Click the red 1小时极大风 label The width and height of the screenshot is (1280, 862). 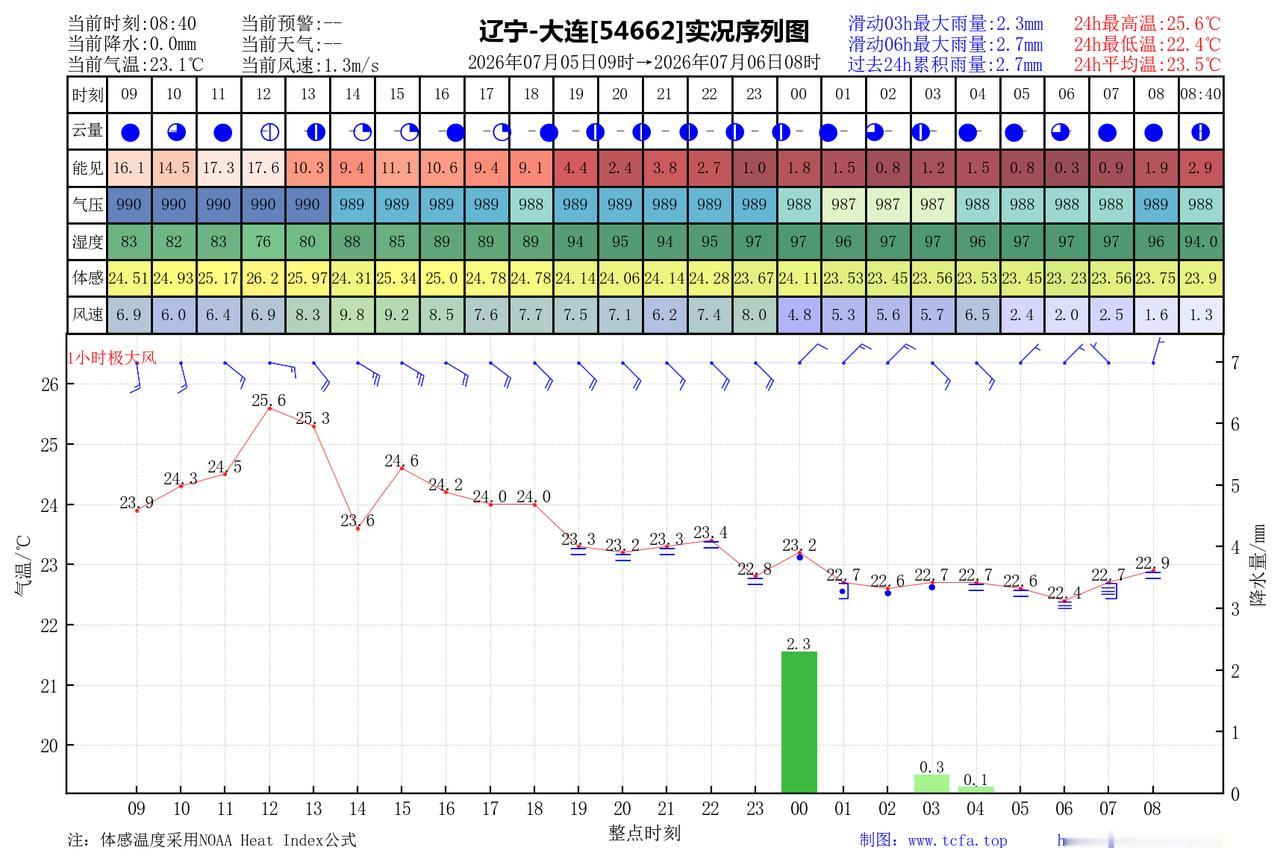point(112,357)
